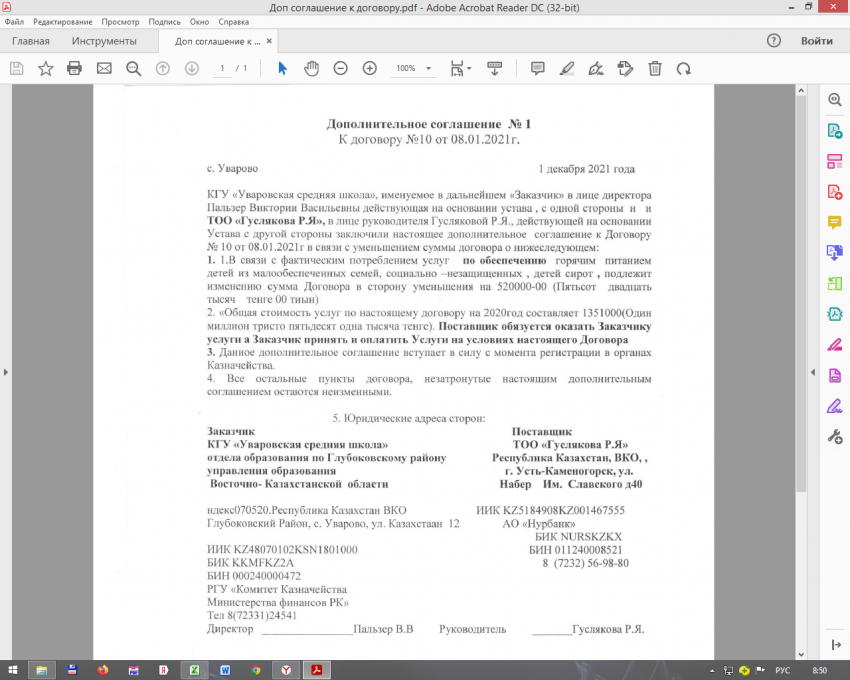Zoom in with the plus icon
Screen dimensions: 850x680
[370, 68]
